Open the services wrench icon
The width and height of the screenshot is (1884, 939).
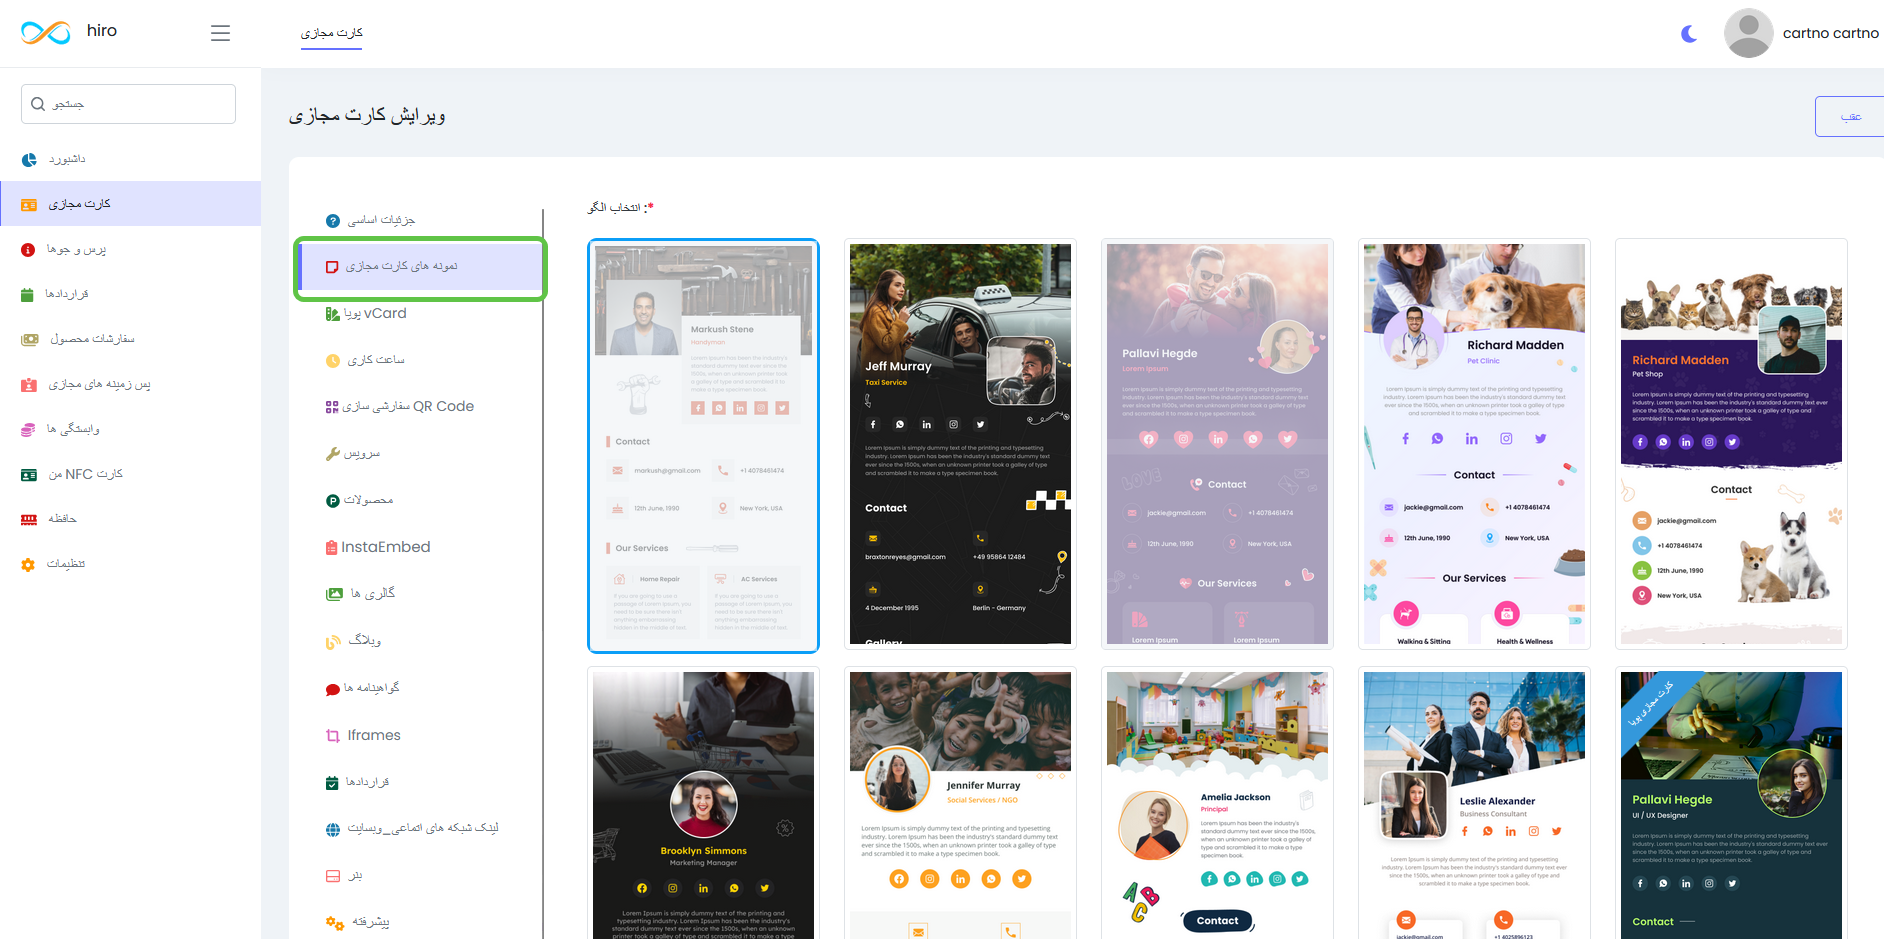click(333, 454)
